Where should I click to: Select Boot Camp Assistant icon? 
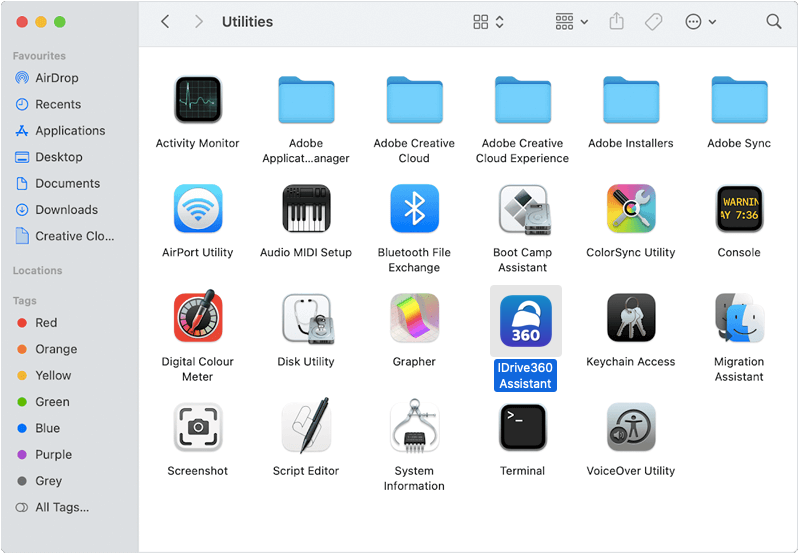coord(523,210)
